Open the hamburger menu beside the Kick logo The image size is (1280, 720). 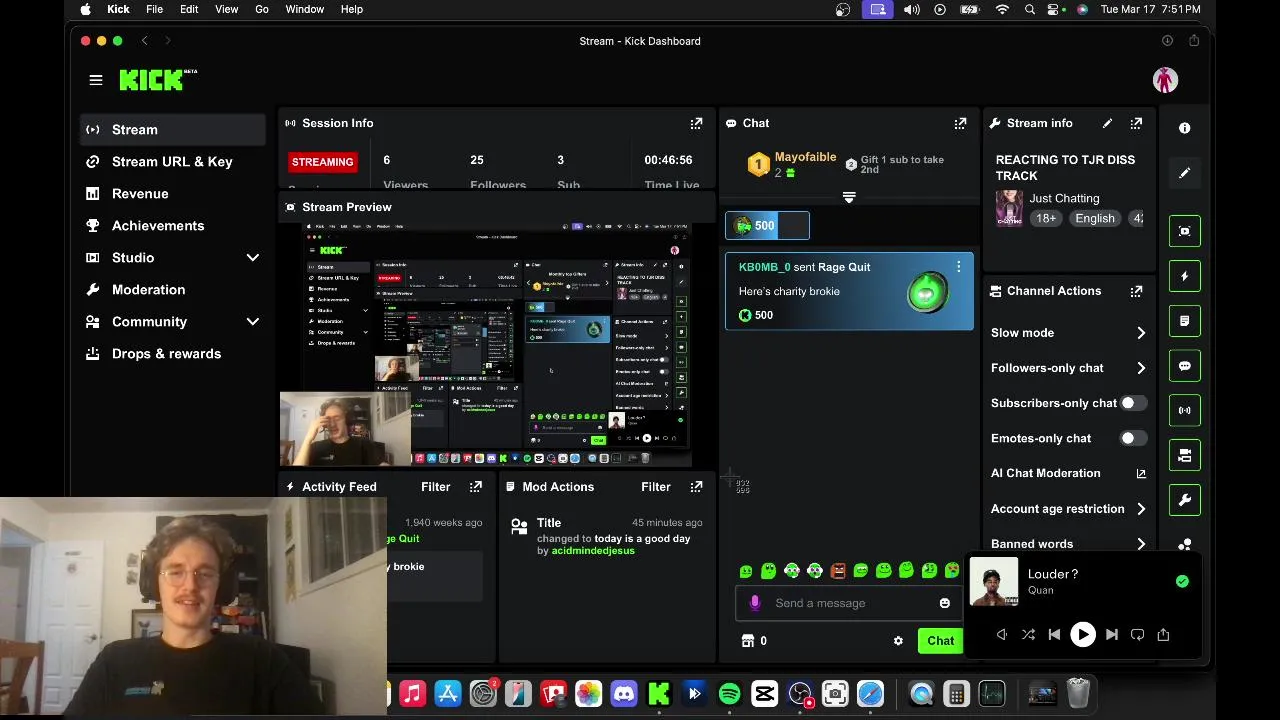[96, 80]
